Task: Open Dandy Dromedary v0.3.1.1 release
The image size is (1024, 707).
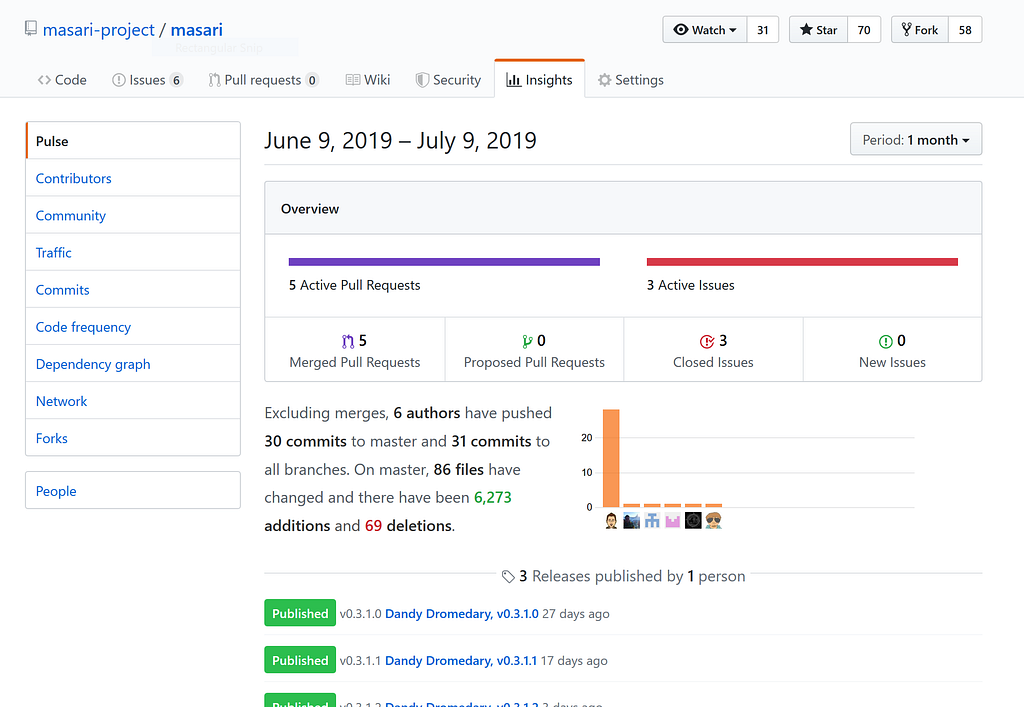Action: (x=461, y=661)
